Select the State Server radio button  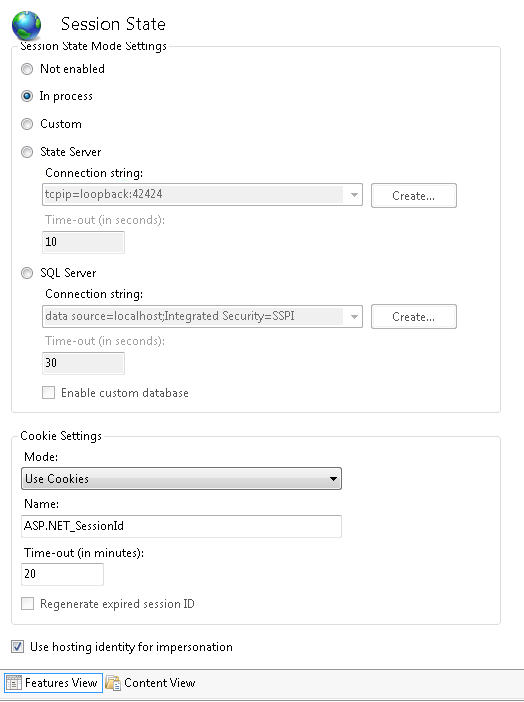tap(27, 152)
